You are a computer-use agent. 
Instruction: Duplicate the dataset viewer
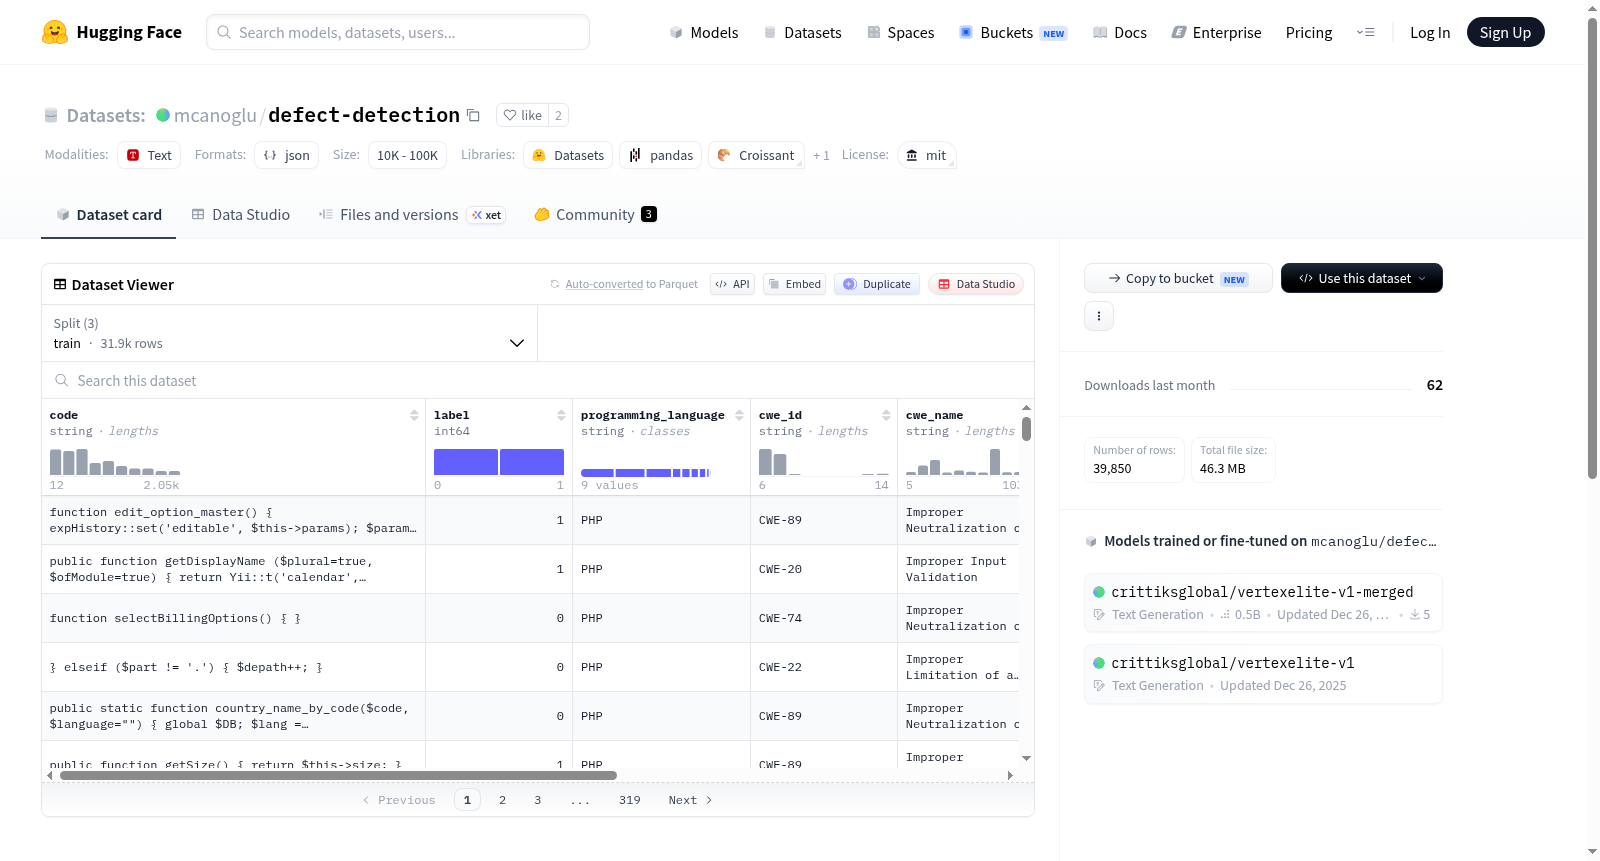876,284
